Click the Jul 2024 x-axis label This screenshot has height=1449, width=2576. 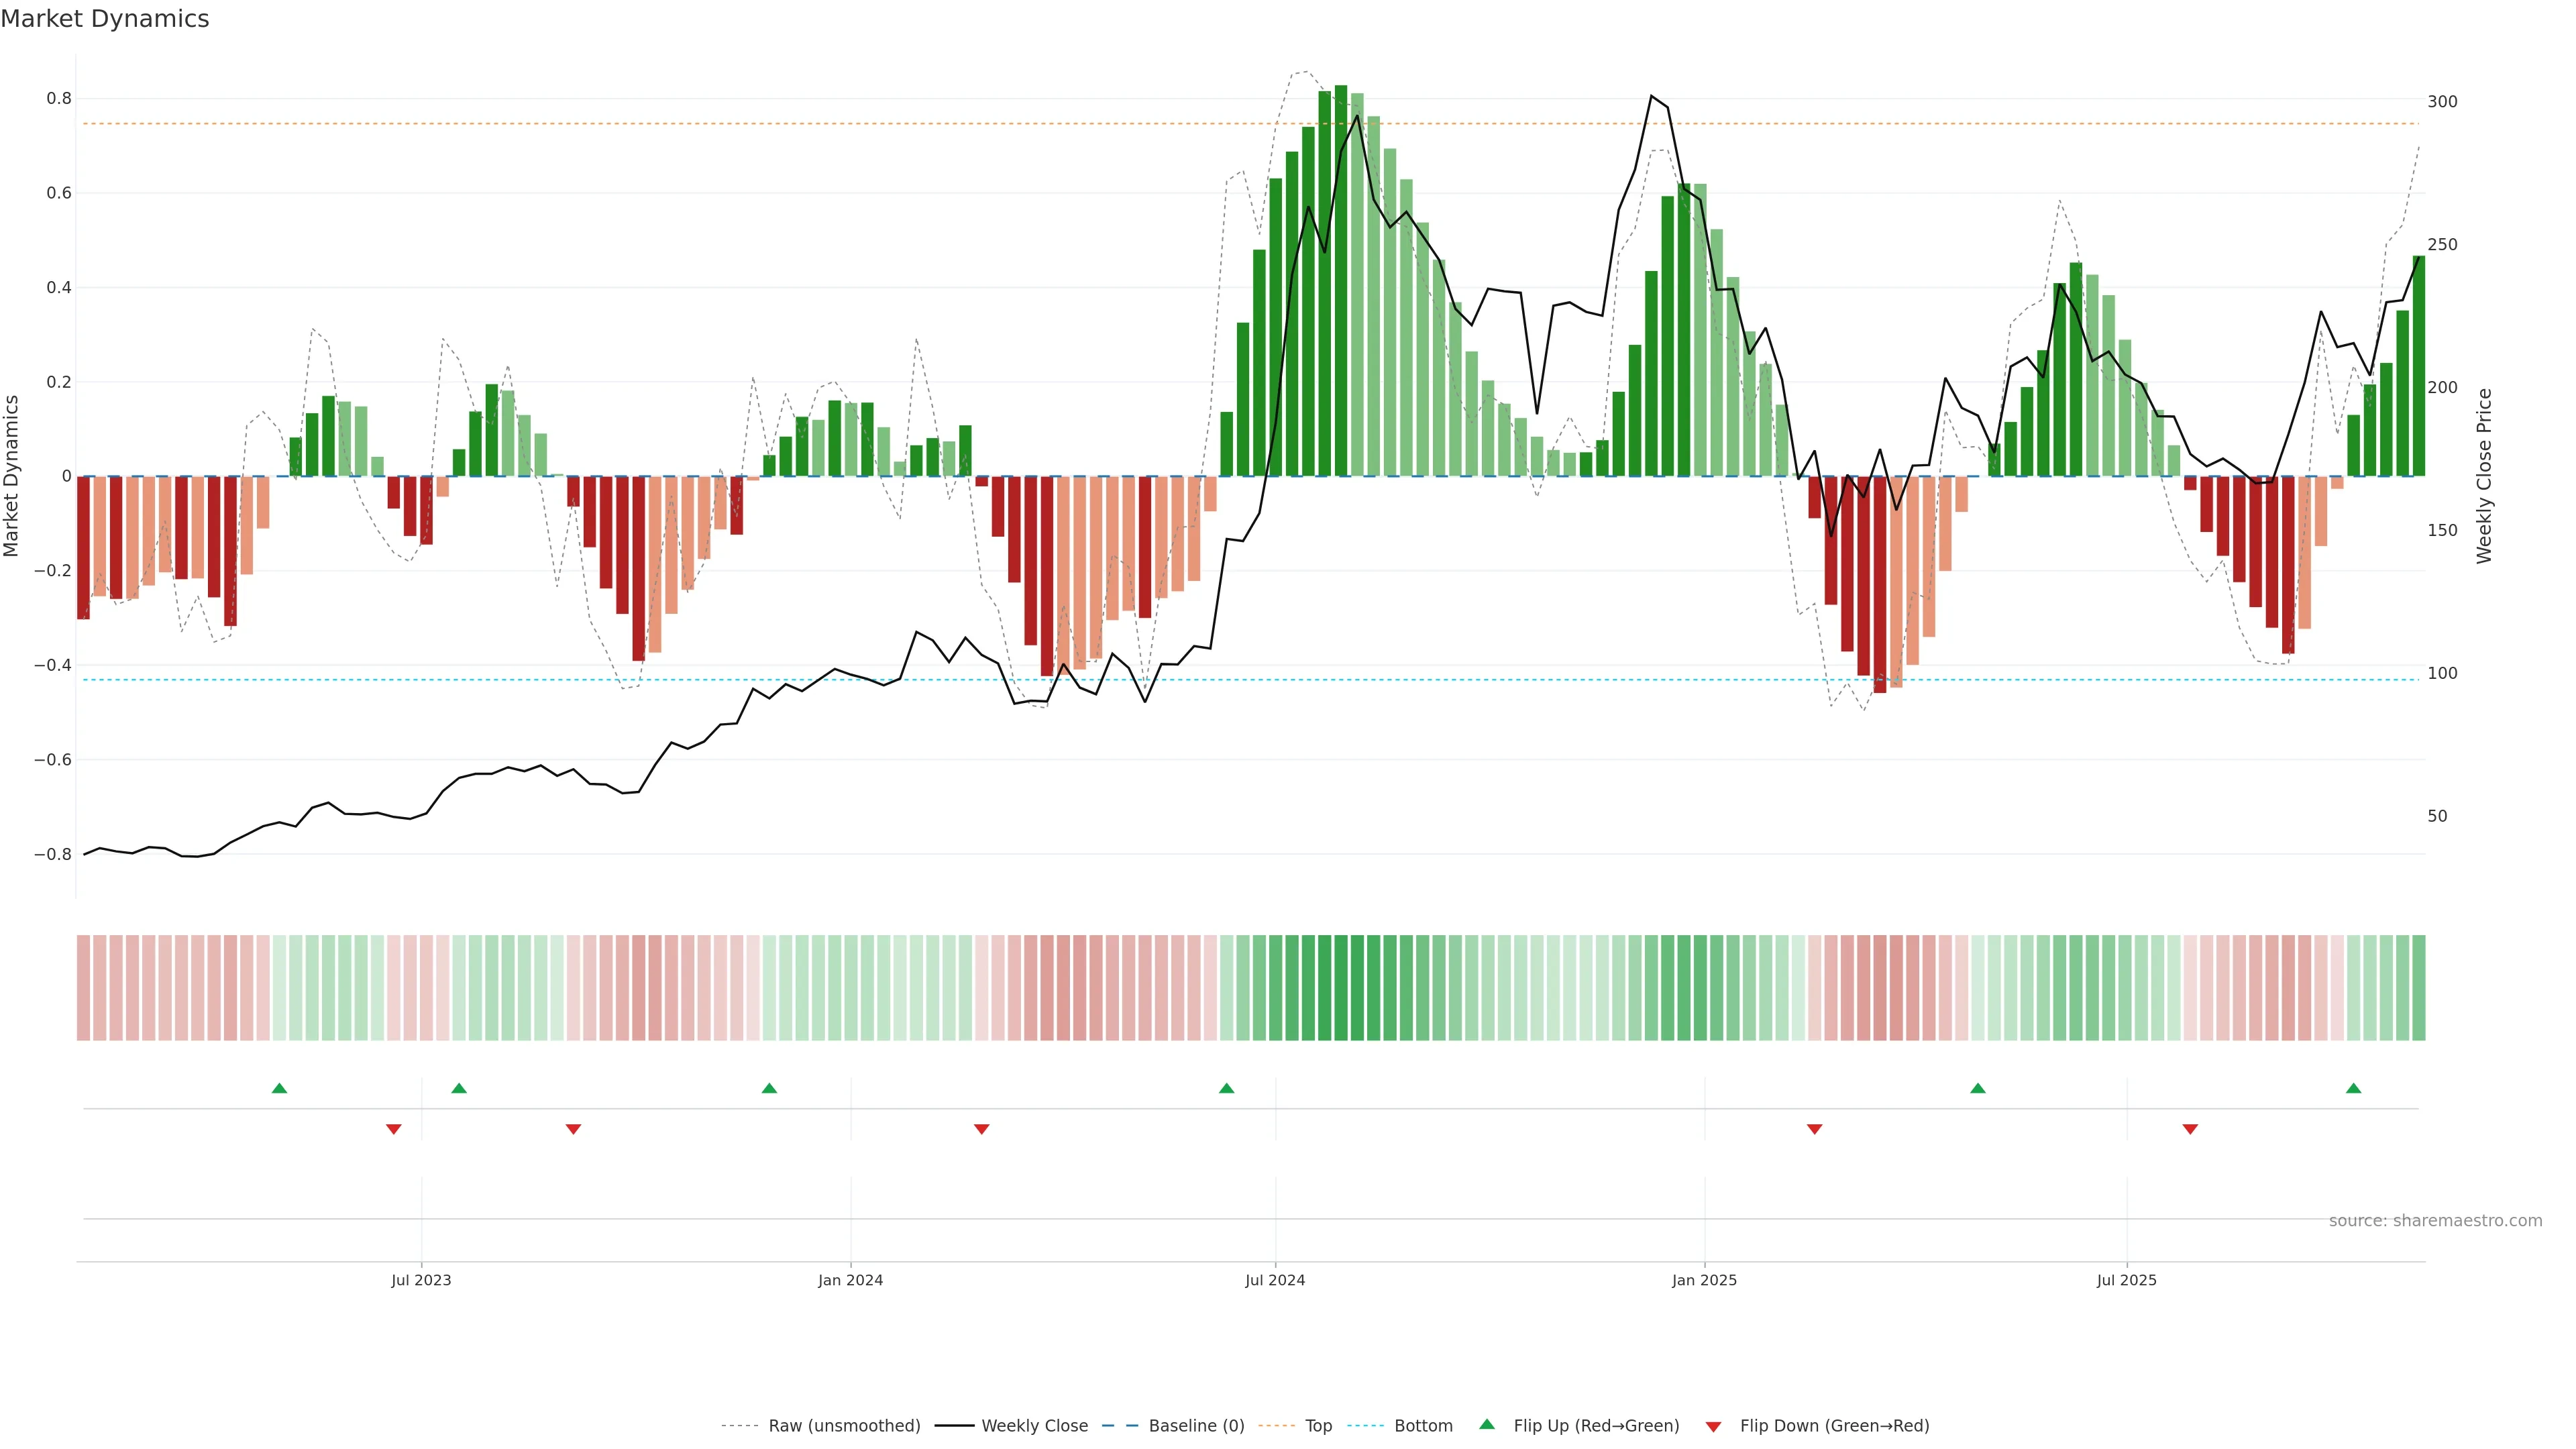[x=1275, y=1280]
